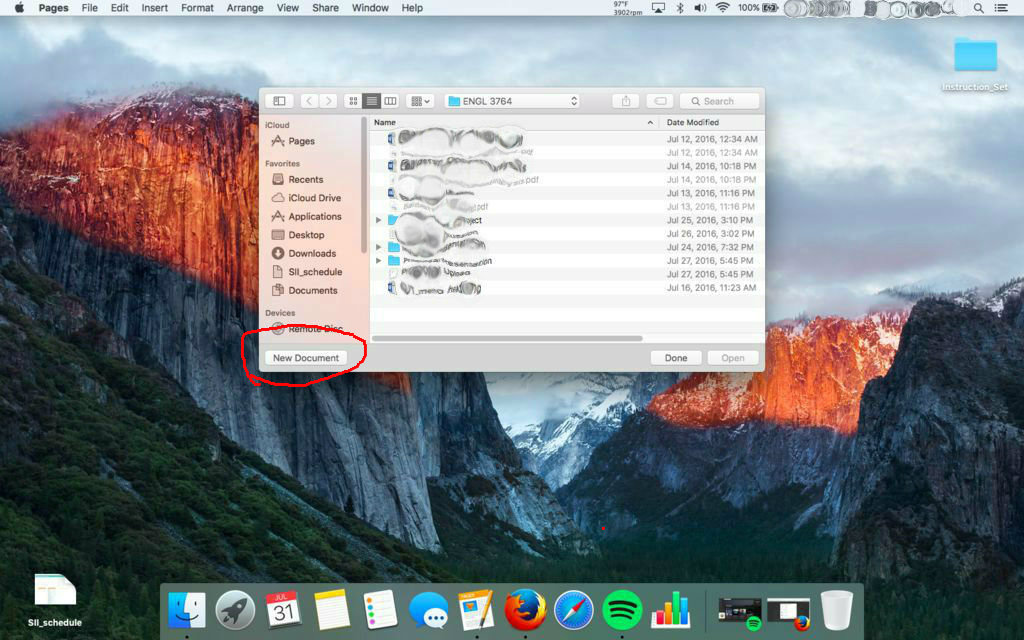The width and height of the screenshot is (1024, 640).
Task: Open Calendar from the Dock
Action: 283,610
